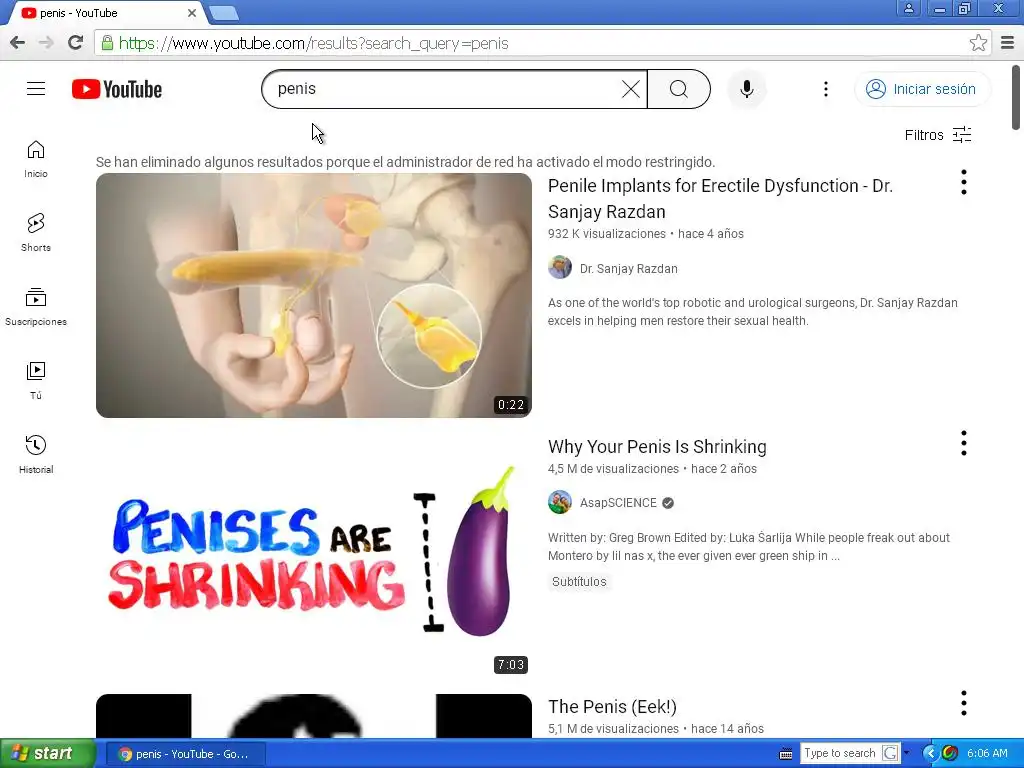Click the page vertical scrollbar thumb
Viewport: 1024px width, 768px height.
click(1016, 97)
